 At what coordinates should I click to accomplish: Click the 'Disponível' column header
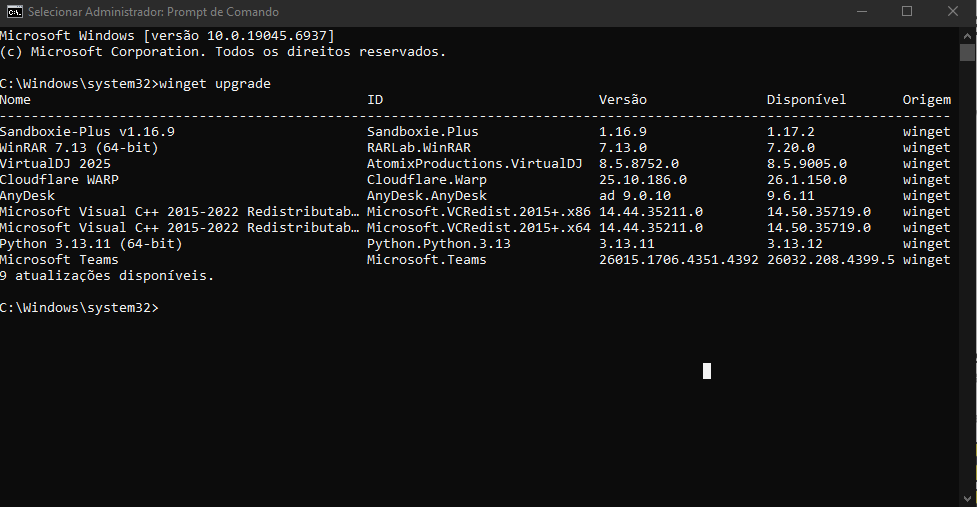click(806, 100)
